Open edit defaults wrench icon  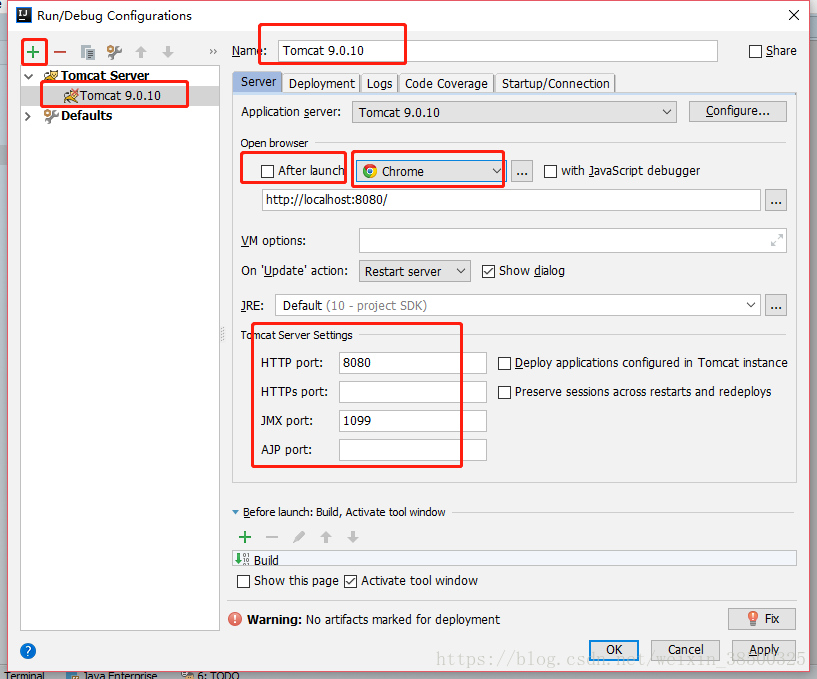pos(114,52)
